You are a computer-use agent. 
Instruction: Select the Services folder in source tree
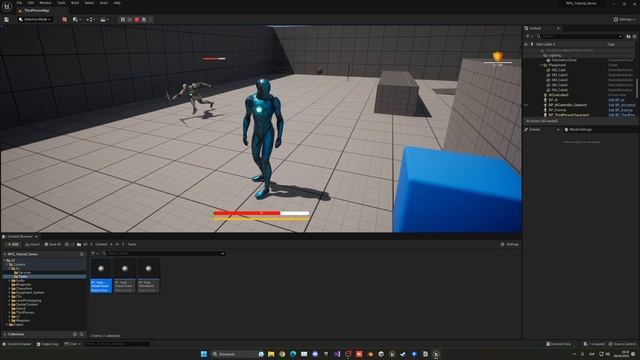tap(24, 272)
